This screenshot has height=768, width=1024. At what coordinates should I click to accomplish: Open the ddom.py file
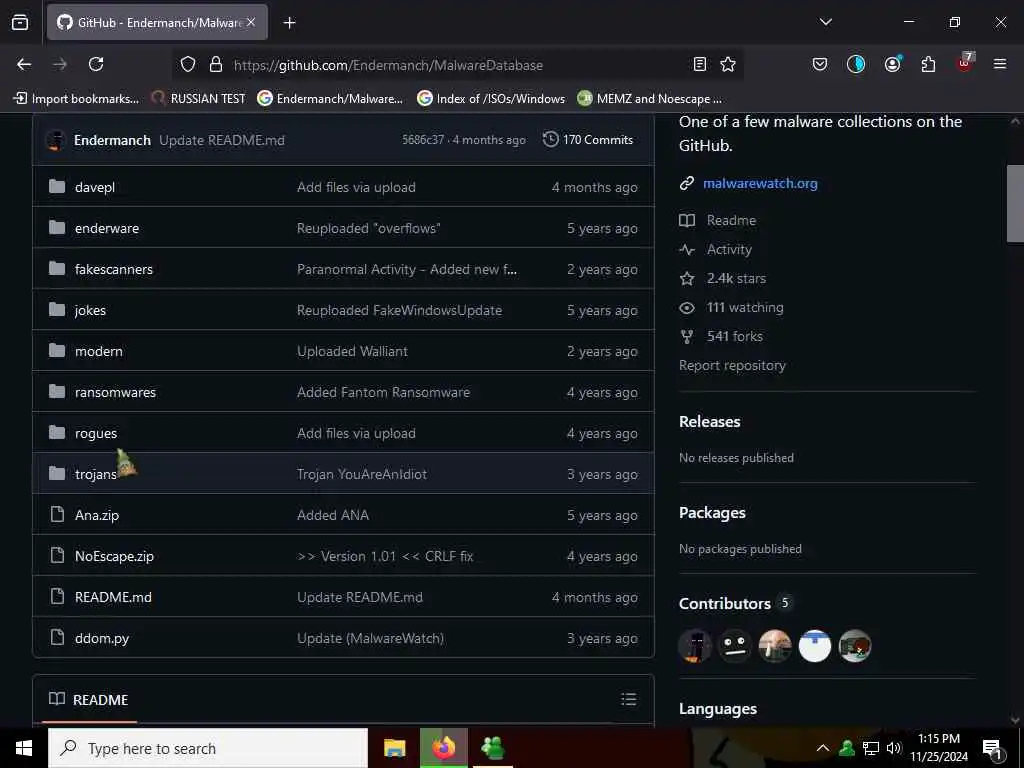tap(102, 639)
